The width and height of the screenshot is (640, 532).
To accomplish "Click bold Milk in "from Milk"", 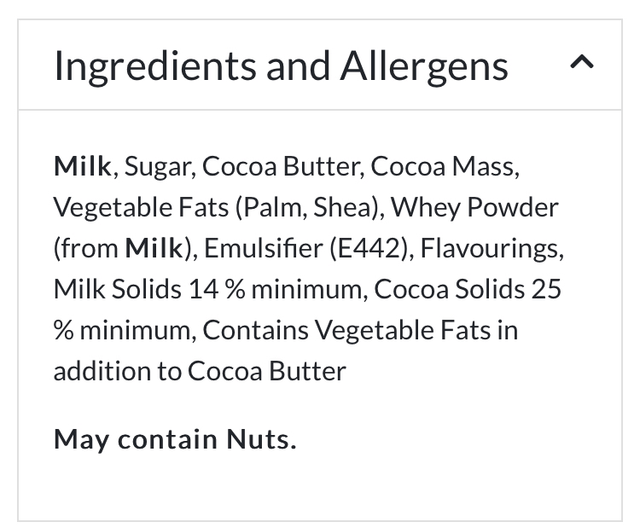I will coord(155,248).
